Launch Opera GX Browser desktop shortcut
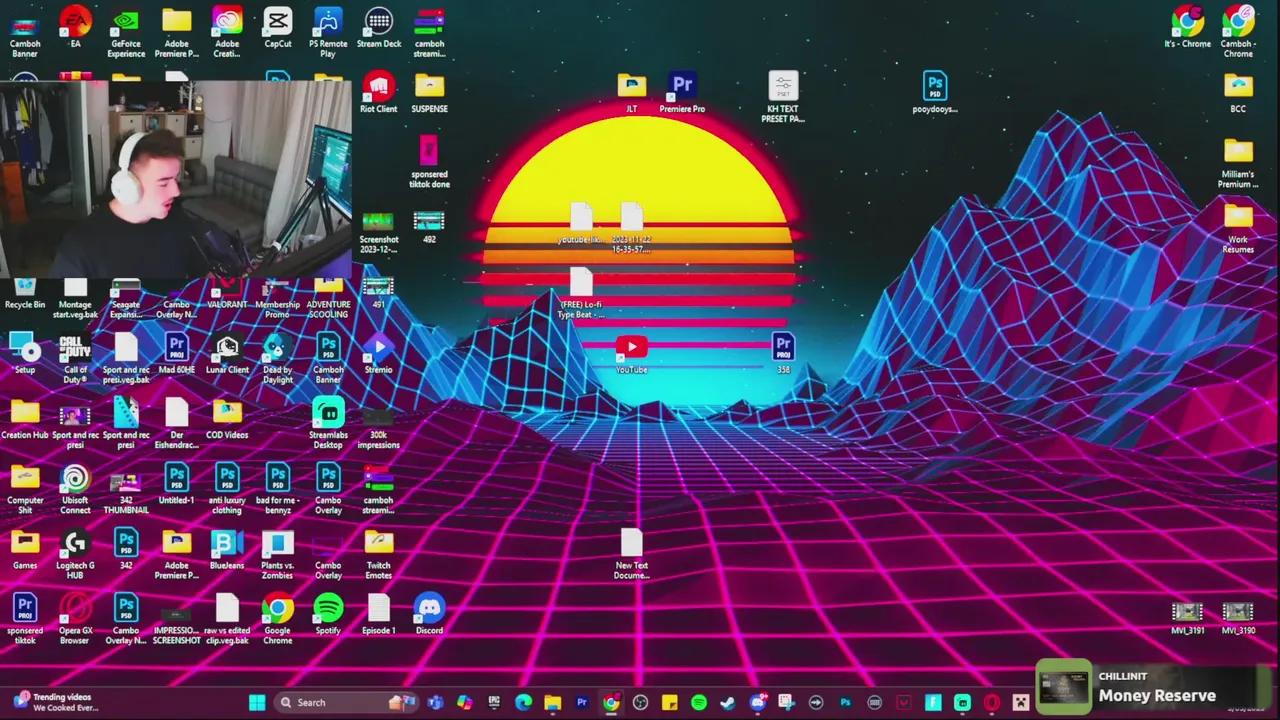Screen dimensions: 1280x720 coord(75,619)
